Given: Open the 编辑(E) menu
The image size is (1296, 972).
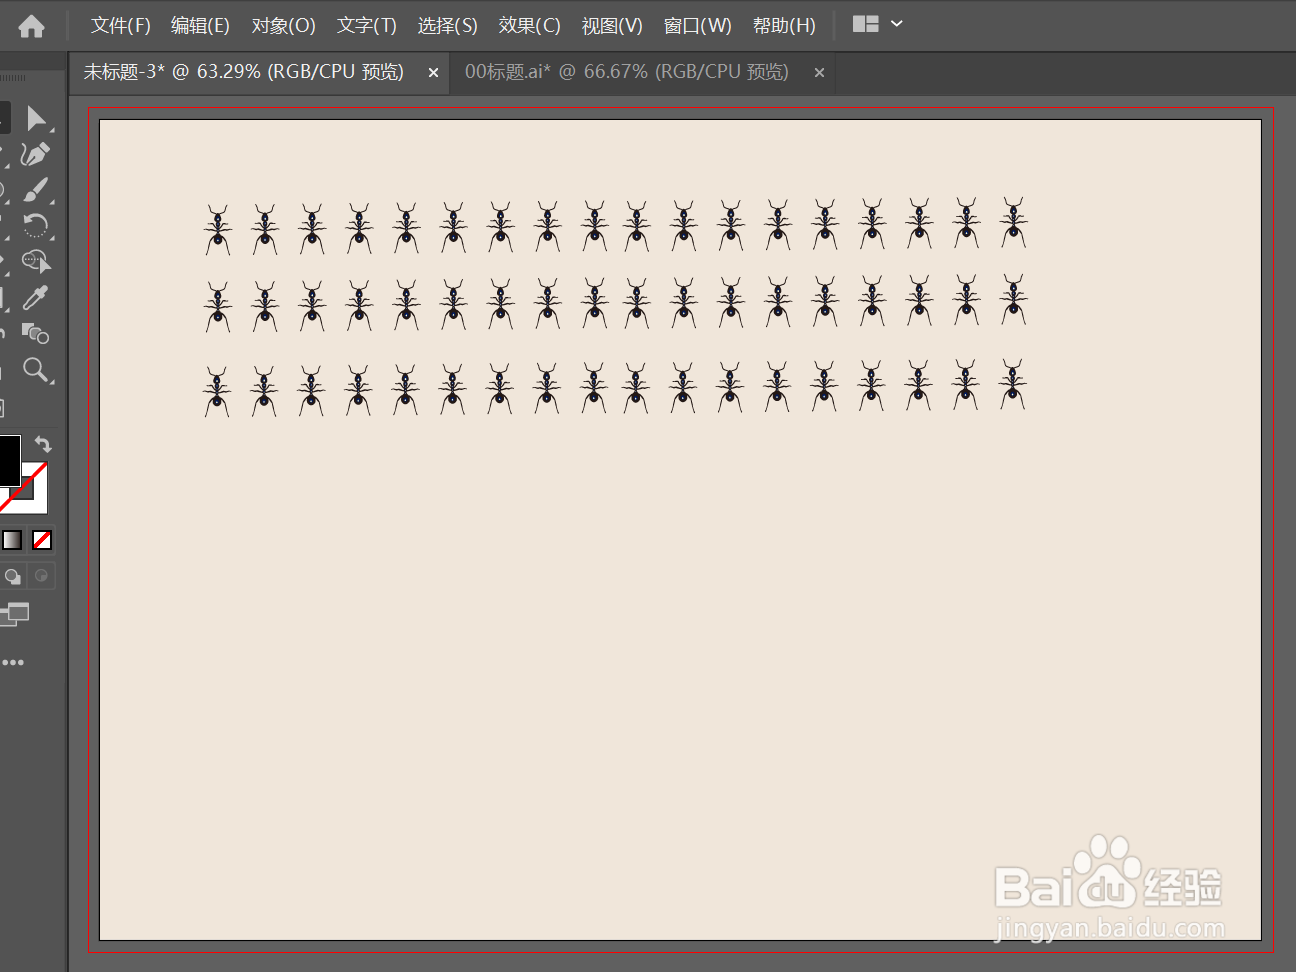Looking at the screenshot, I should click(200, 25).
